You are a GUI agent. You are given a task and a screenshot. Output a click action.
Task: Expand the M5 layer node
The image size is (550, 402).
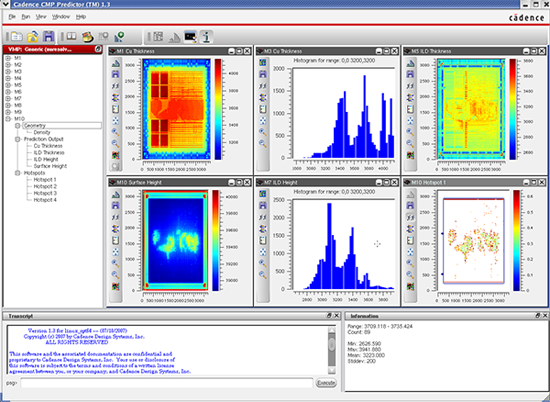[8, 85]
